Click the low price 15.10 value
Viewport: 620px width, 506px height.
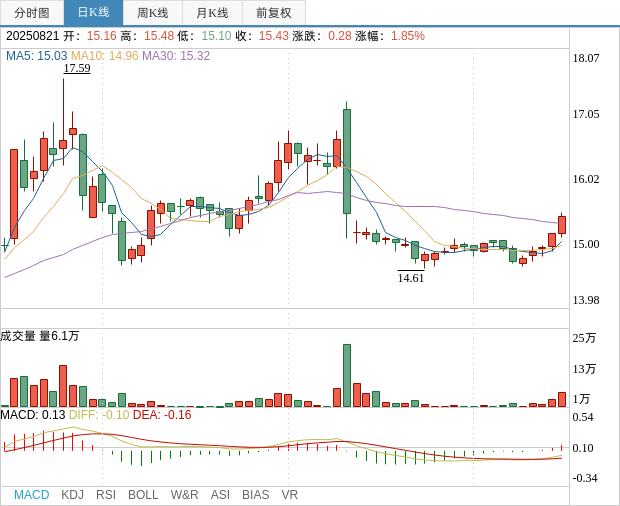point(216,36)
